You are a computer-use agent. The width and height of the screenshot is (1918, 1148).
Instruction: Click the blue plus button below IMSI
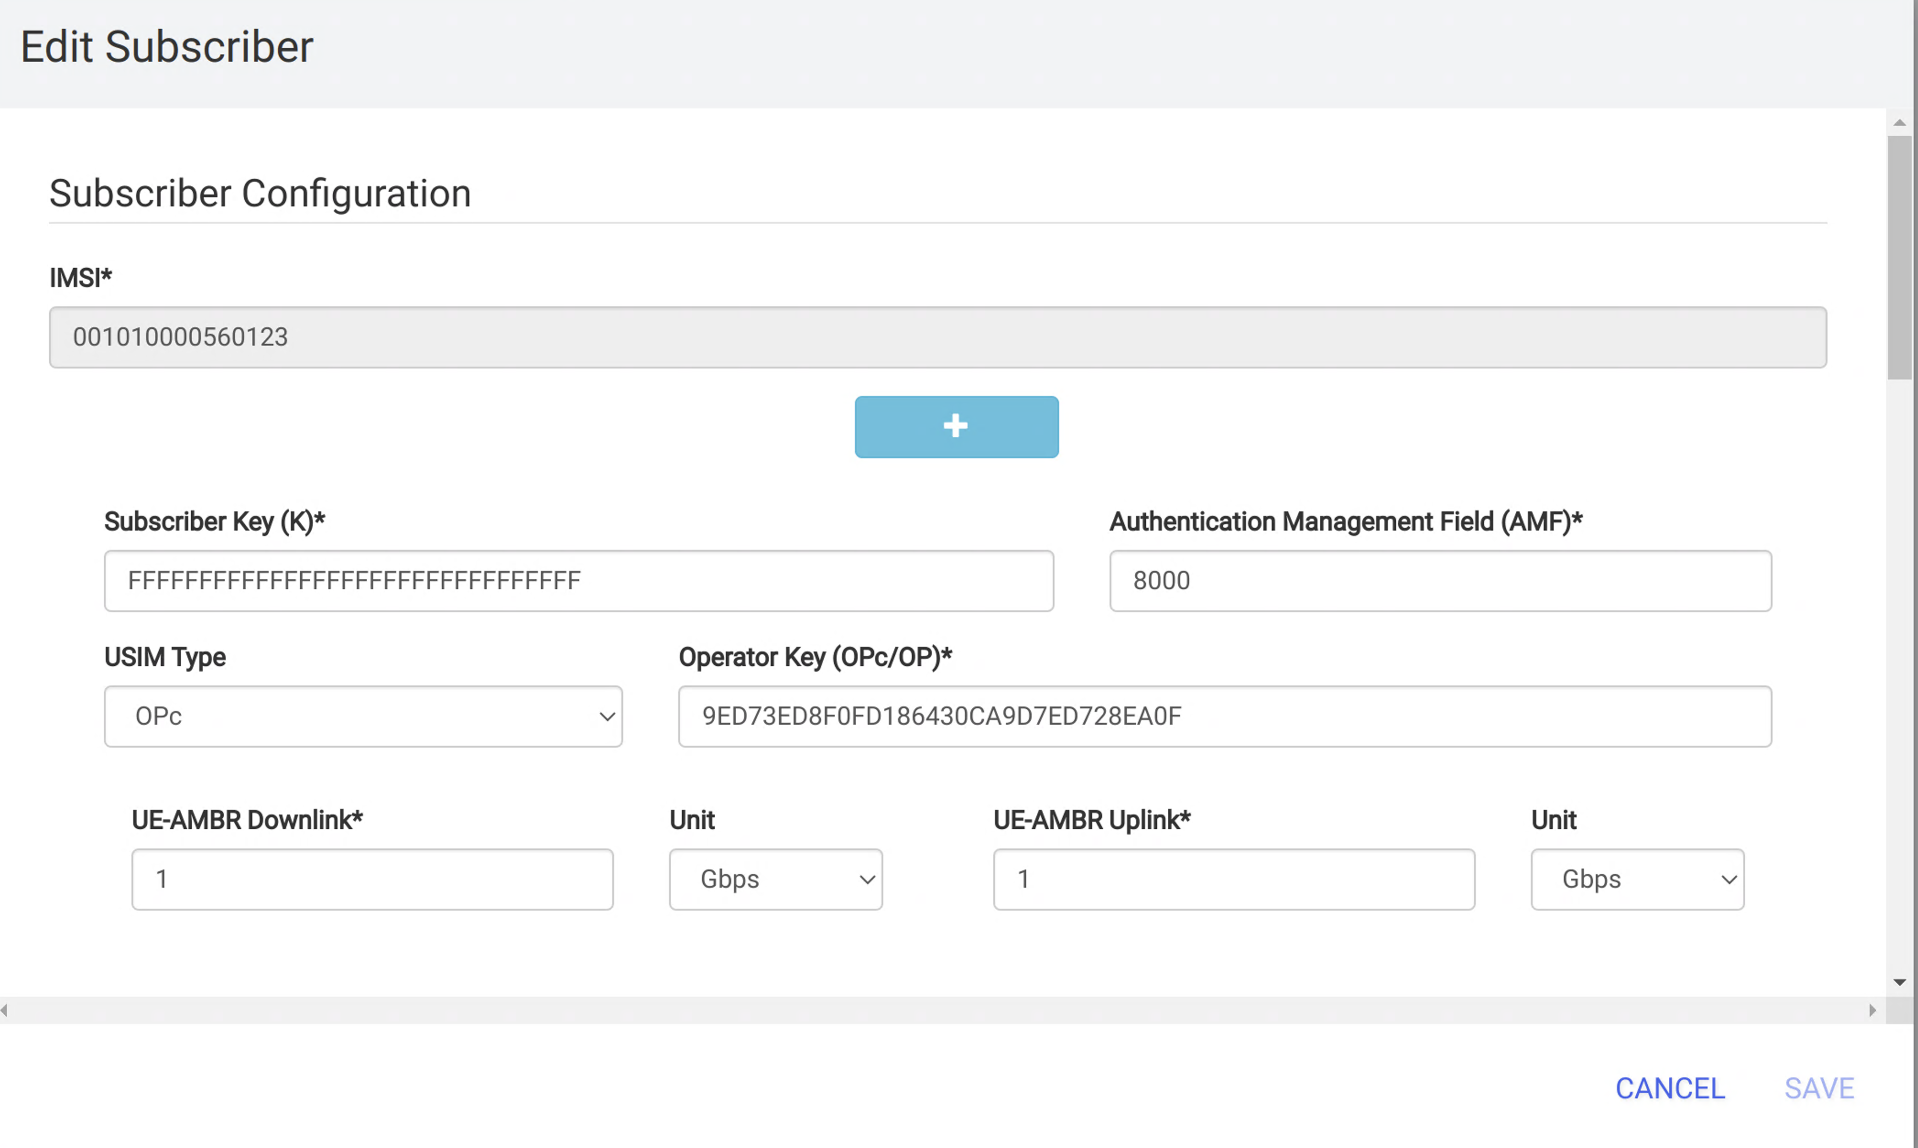tap(955, 427)
